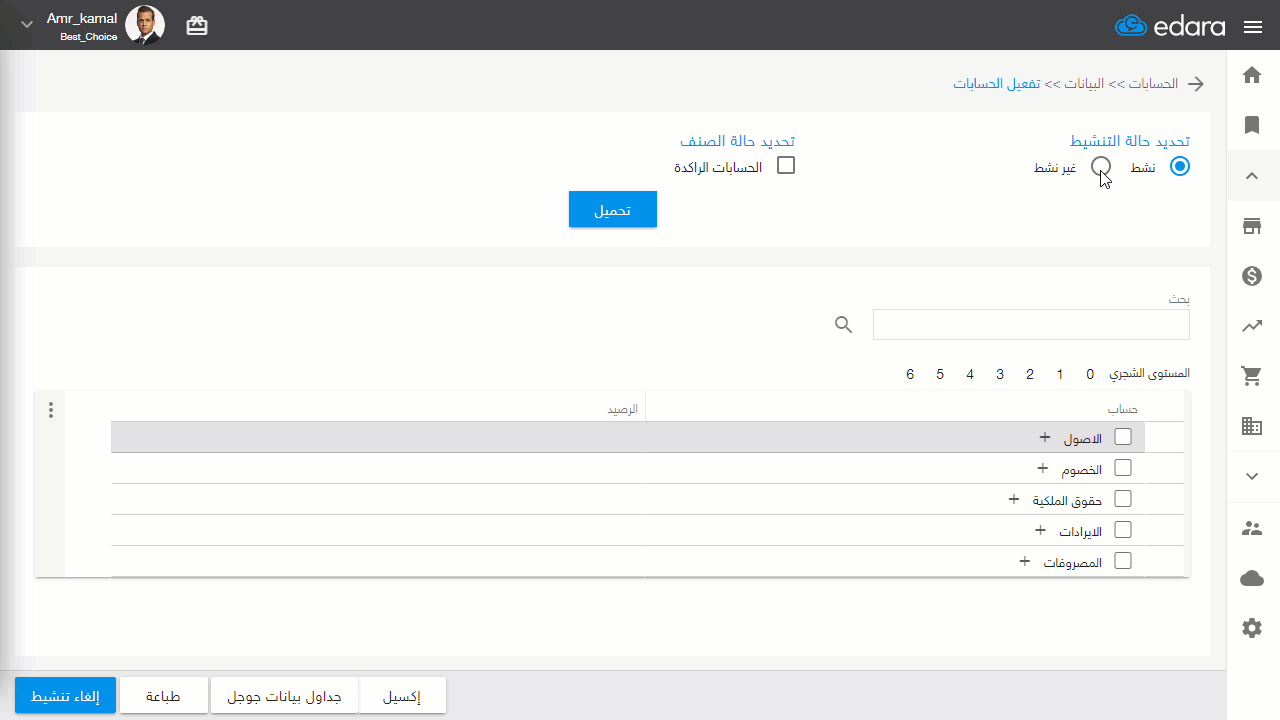Select the نشط radio button
1280x720 pixels.
click(x=1180, y=167)
